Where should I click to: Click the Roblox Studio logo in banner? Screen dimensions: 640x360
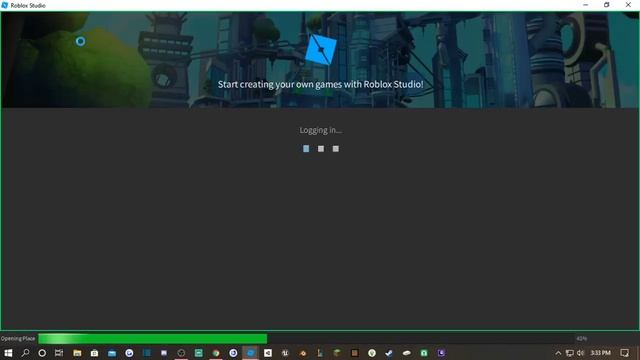(321, 49)
